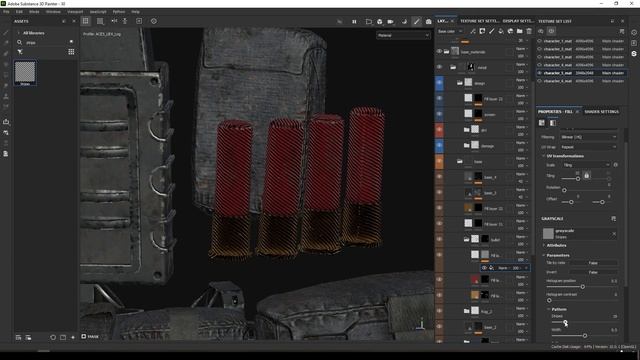Click the grid display icon in top toolbar
Viewport: 640px width, 360px height.
tap(85, 21)
